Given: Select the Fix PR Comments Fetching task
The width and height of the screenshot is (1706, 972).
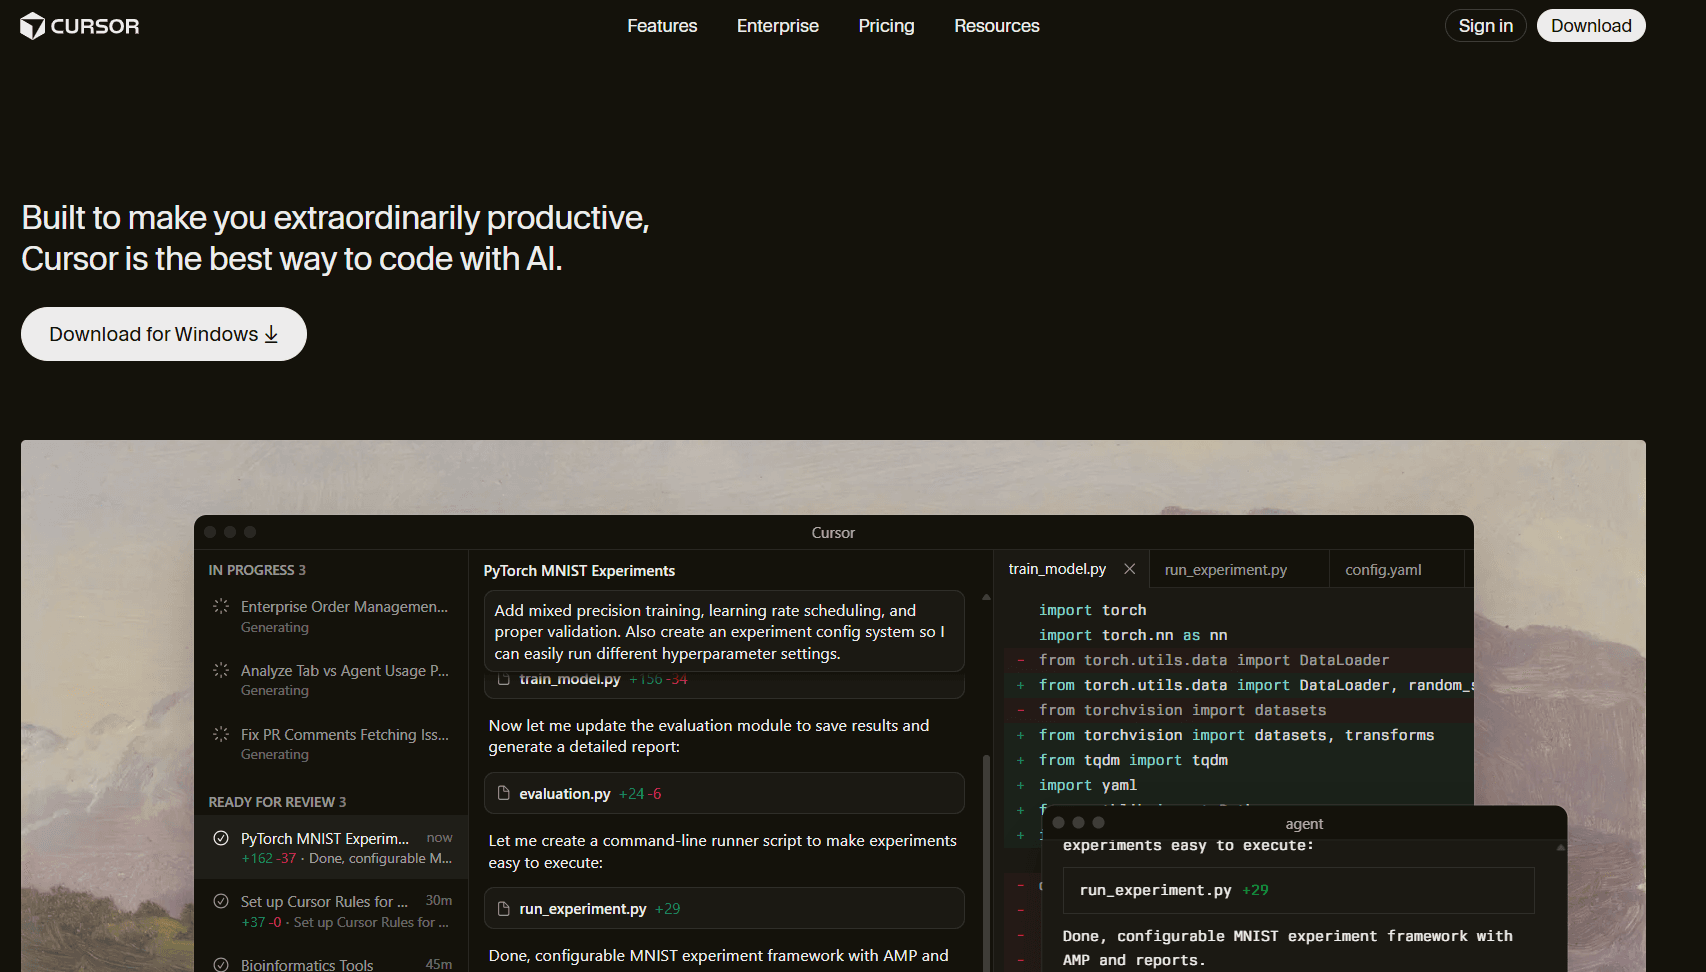Looking at the screenshot, I should tap(344, 735).
